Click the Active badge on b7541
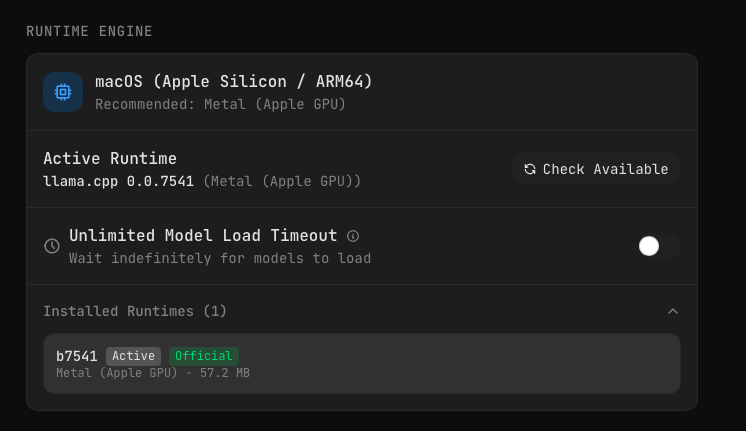 133,356
